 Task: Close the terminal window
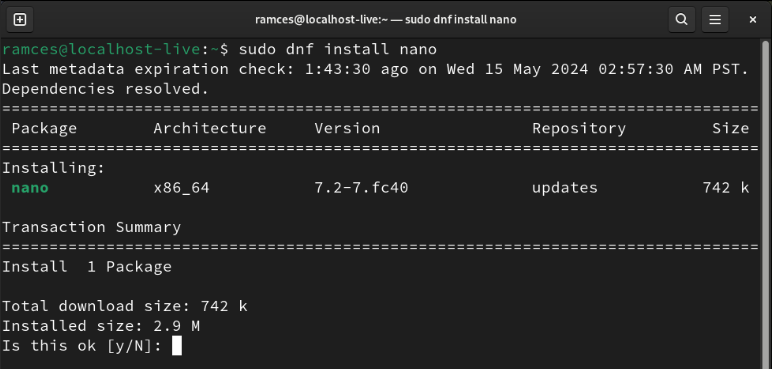click(x=752, y=20)
